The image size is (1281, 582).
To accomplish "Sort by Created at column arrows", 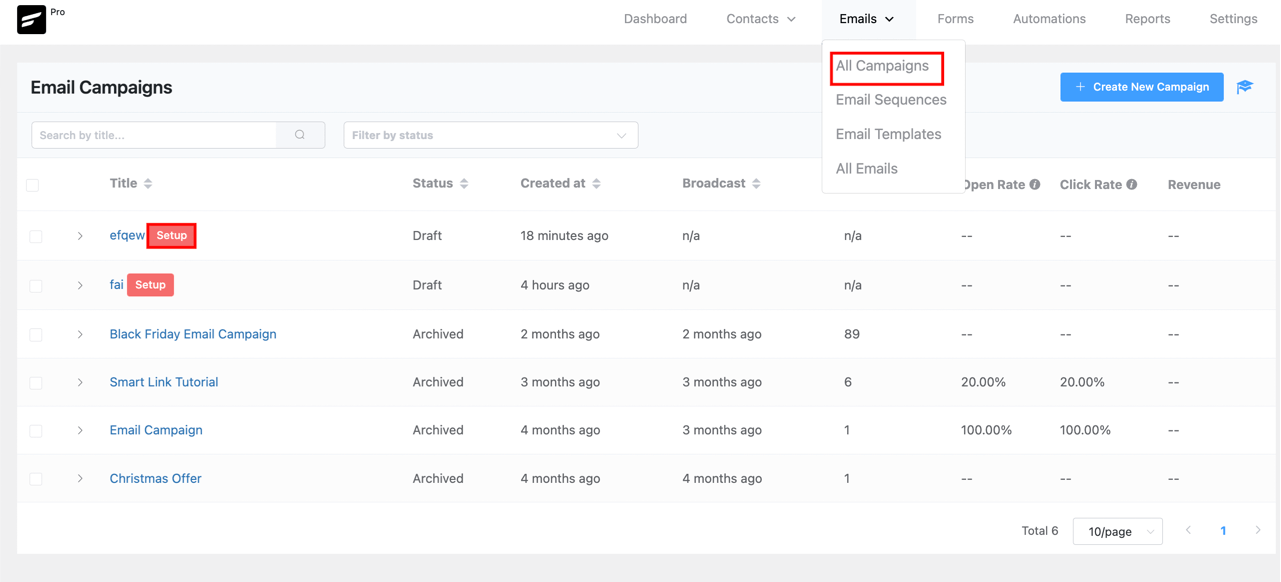I will click(597, 184).
